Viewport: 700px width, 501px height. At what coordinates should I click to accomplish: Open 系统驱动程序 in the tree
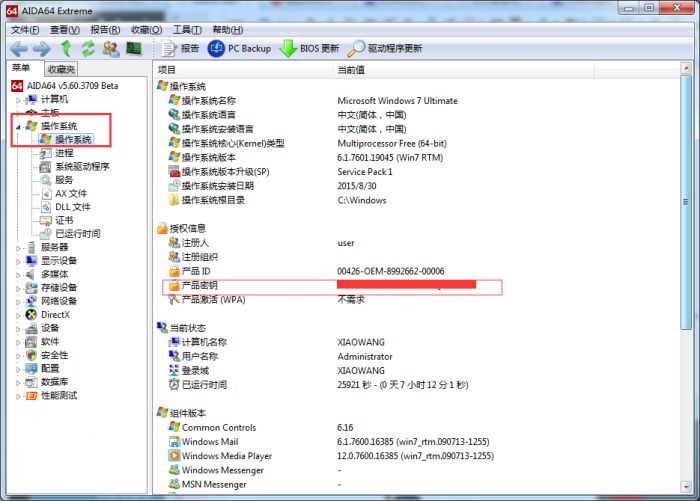[x=82, y=167]
